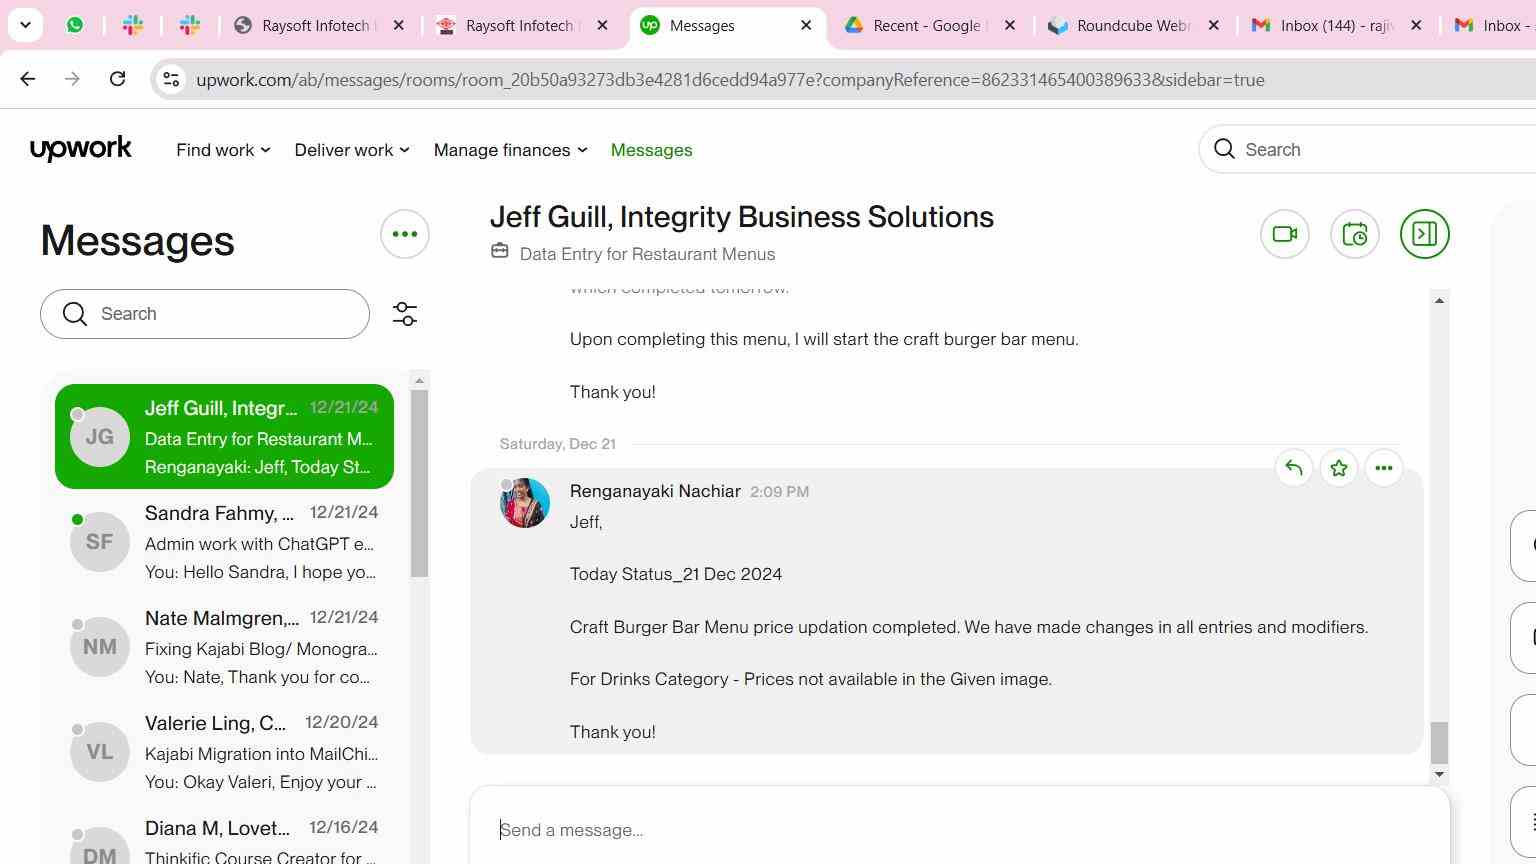
Task: Go back to previous page
Action: pos(28,79)
